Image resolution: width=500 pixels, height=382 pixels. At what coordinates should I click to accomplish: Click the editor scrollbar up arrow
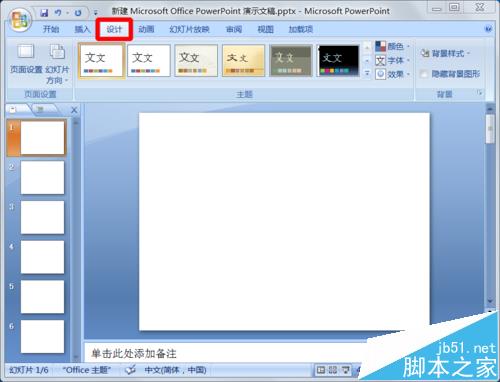click(x=490, y=109)
